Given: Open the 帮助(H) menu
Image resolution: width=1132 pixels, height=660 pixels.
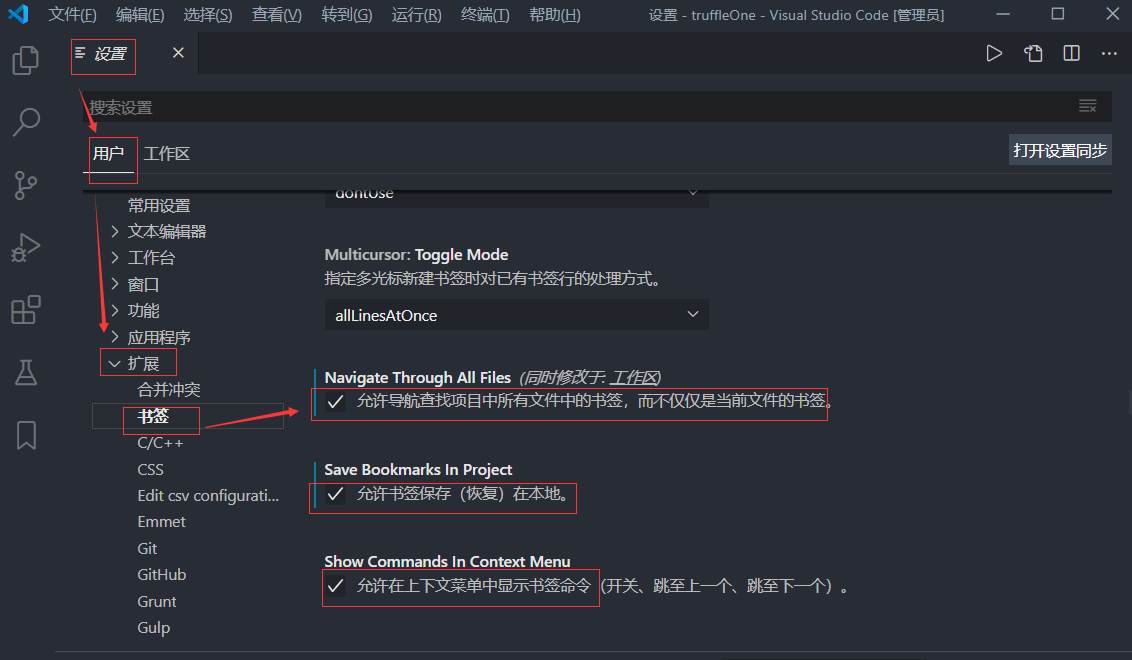Looking at the screenshot, I should 554,14.
